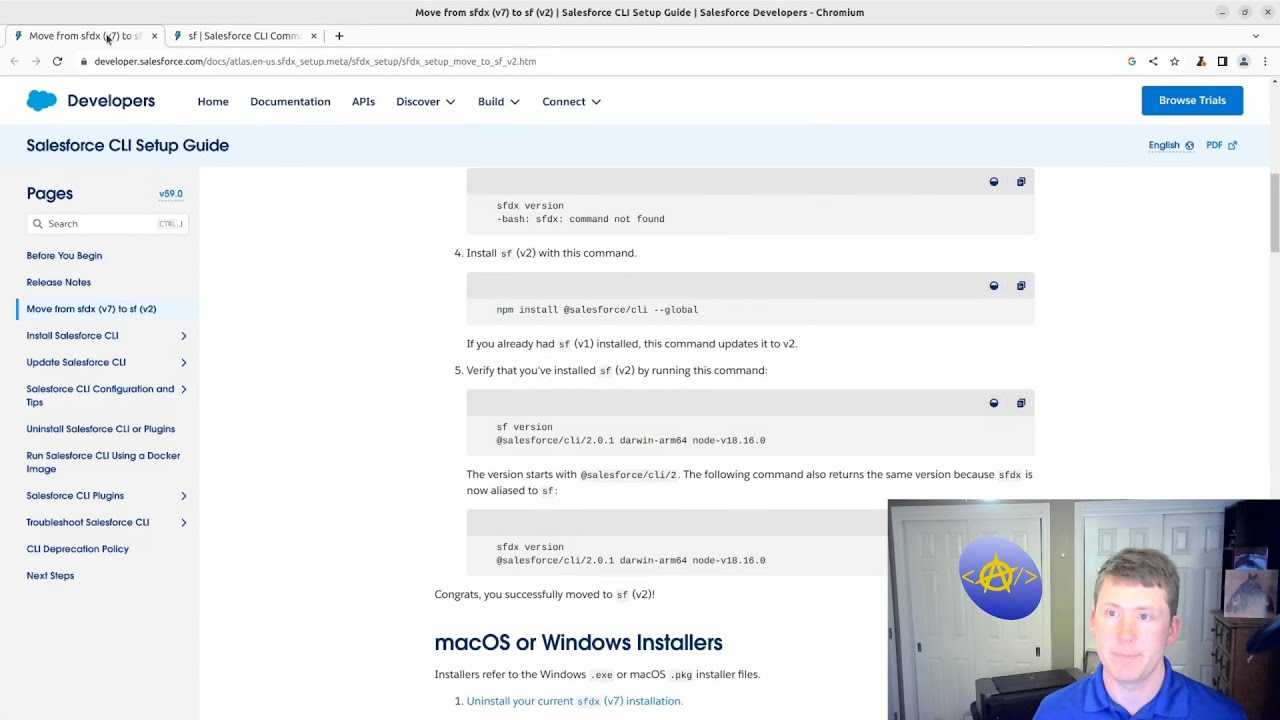Click the Browse Trials button
The image size is (1280, 720).
(x=1192, y=100)
